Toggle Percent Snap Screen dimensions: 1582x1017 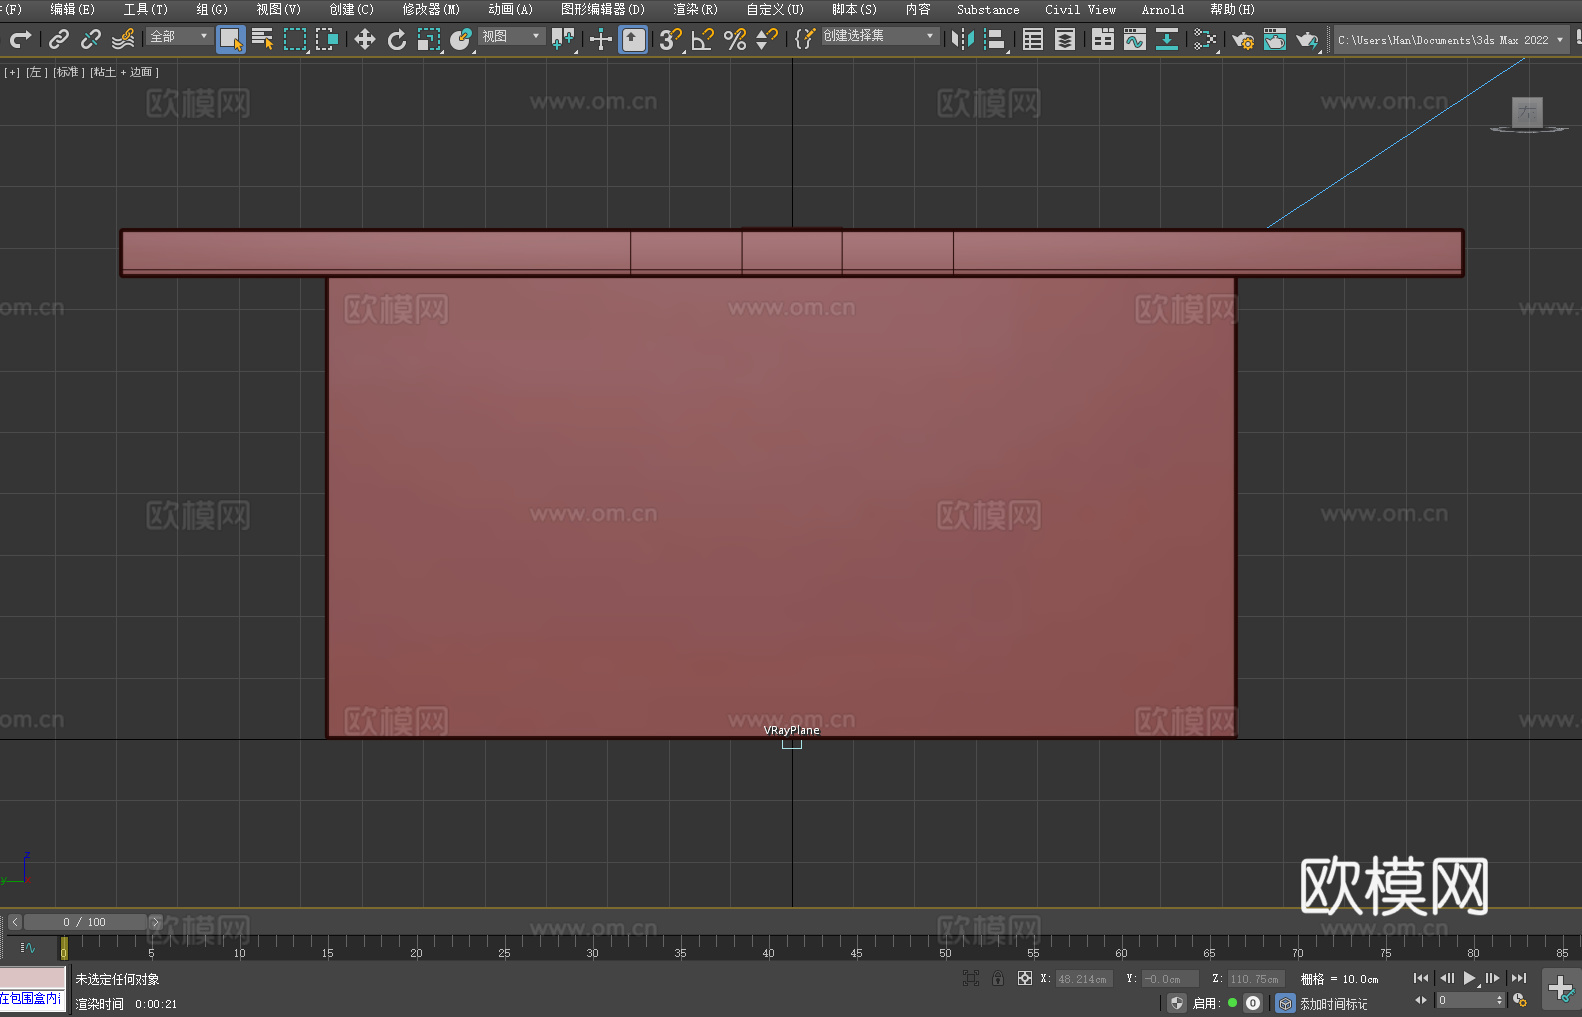[x=735, y=39]
